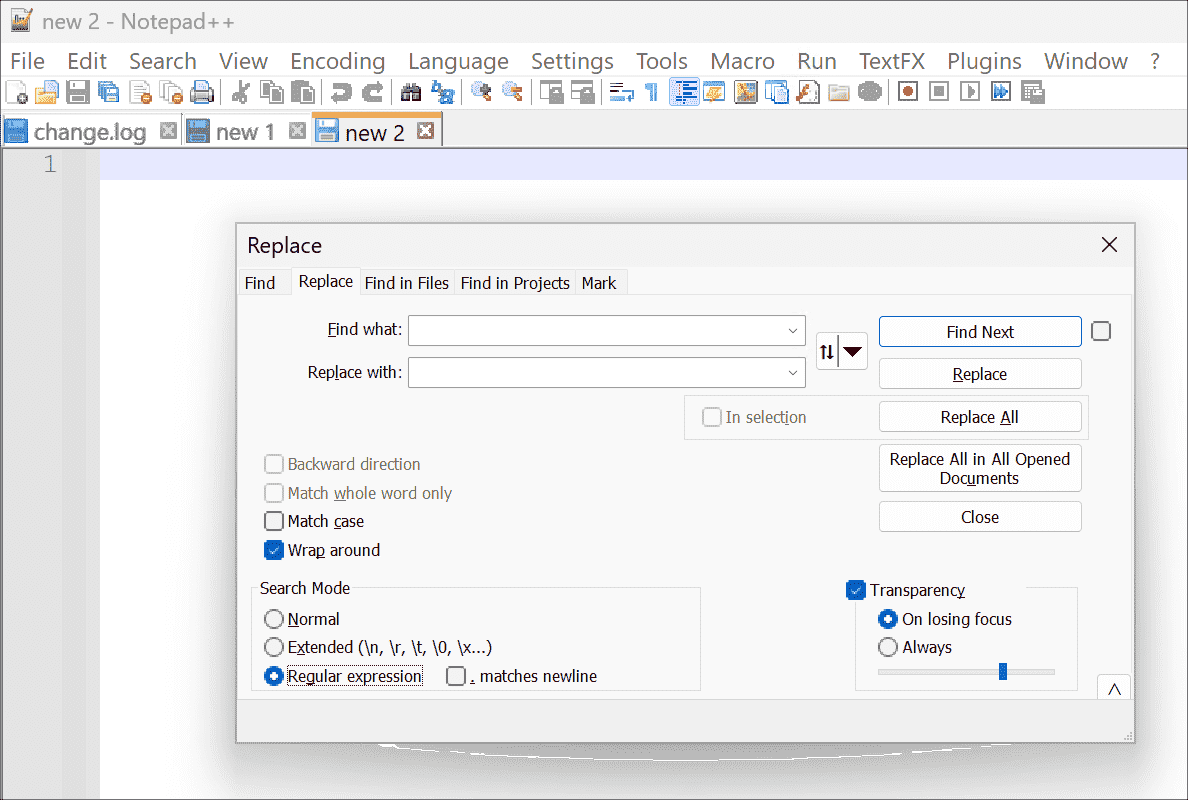
Task: Adjust the transparency slider
Action: pos(1002,671)
